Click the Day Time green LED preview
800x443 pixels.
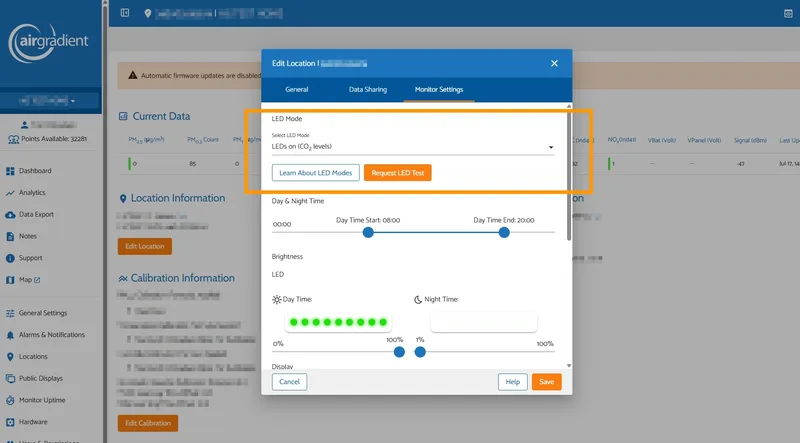(338, 322)
